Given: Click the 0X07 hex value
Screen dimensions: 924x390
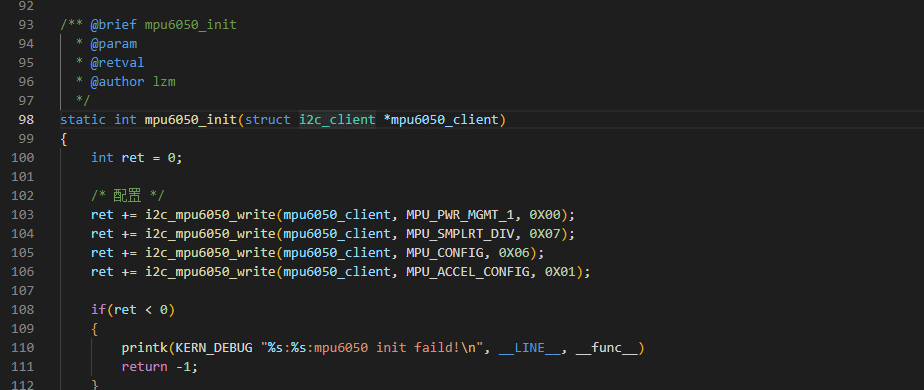Looking at the screenshot, I should [544, 234].
